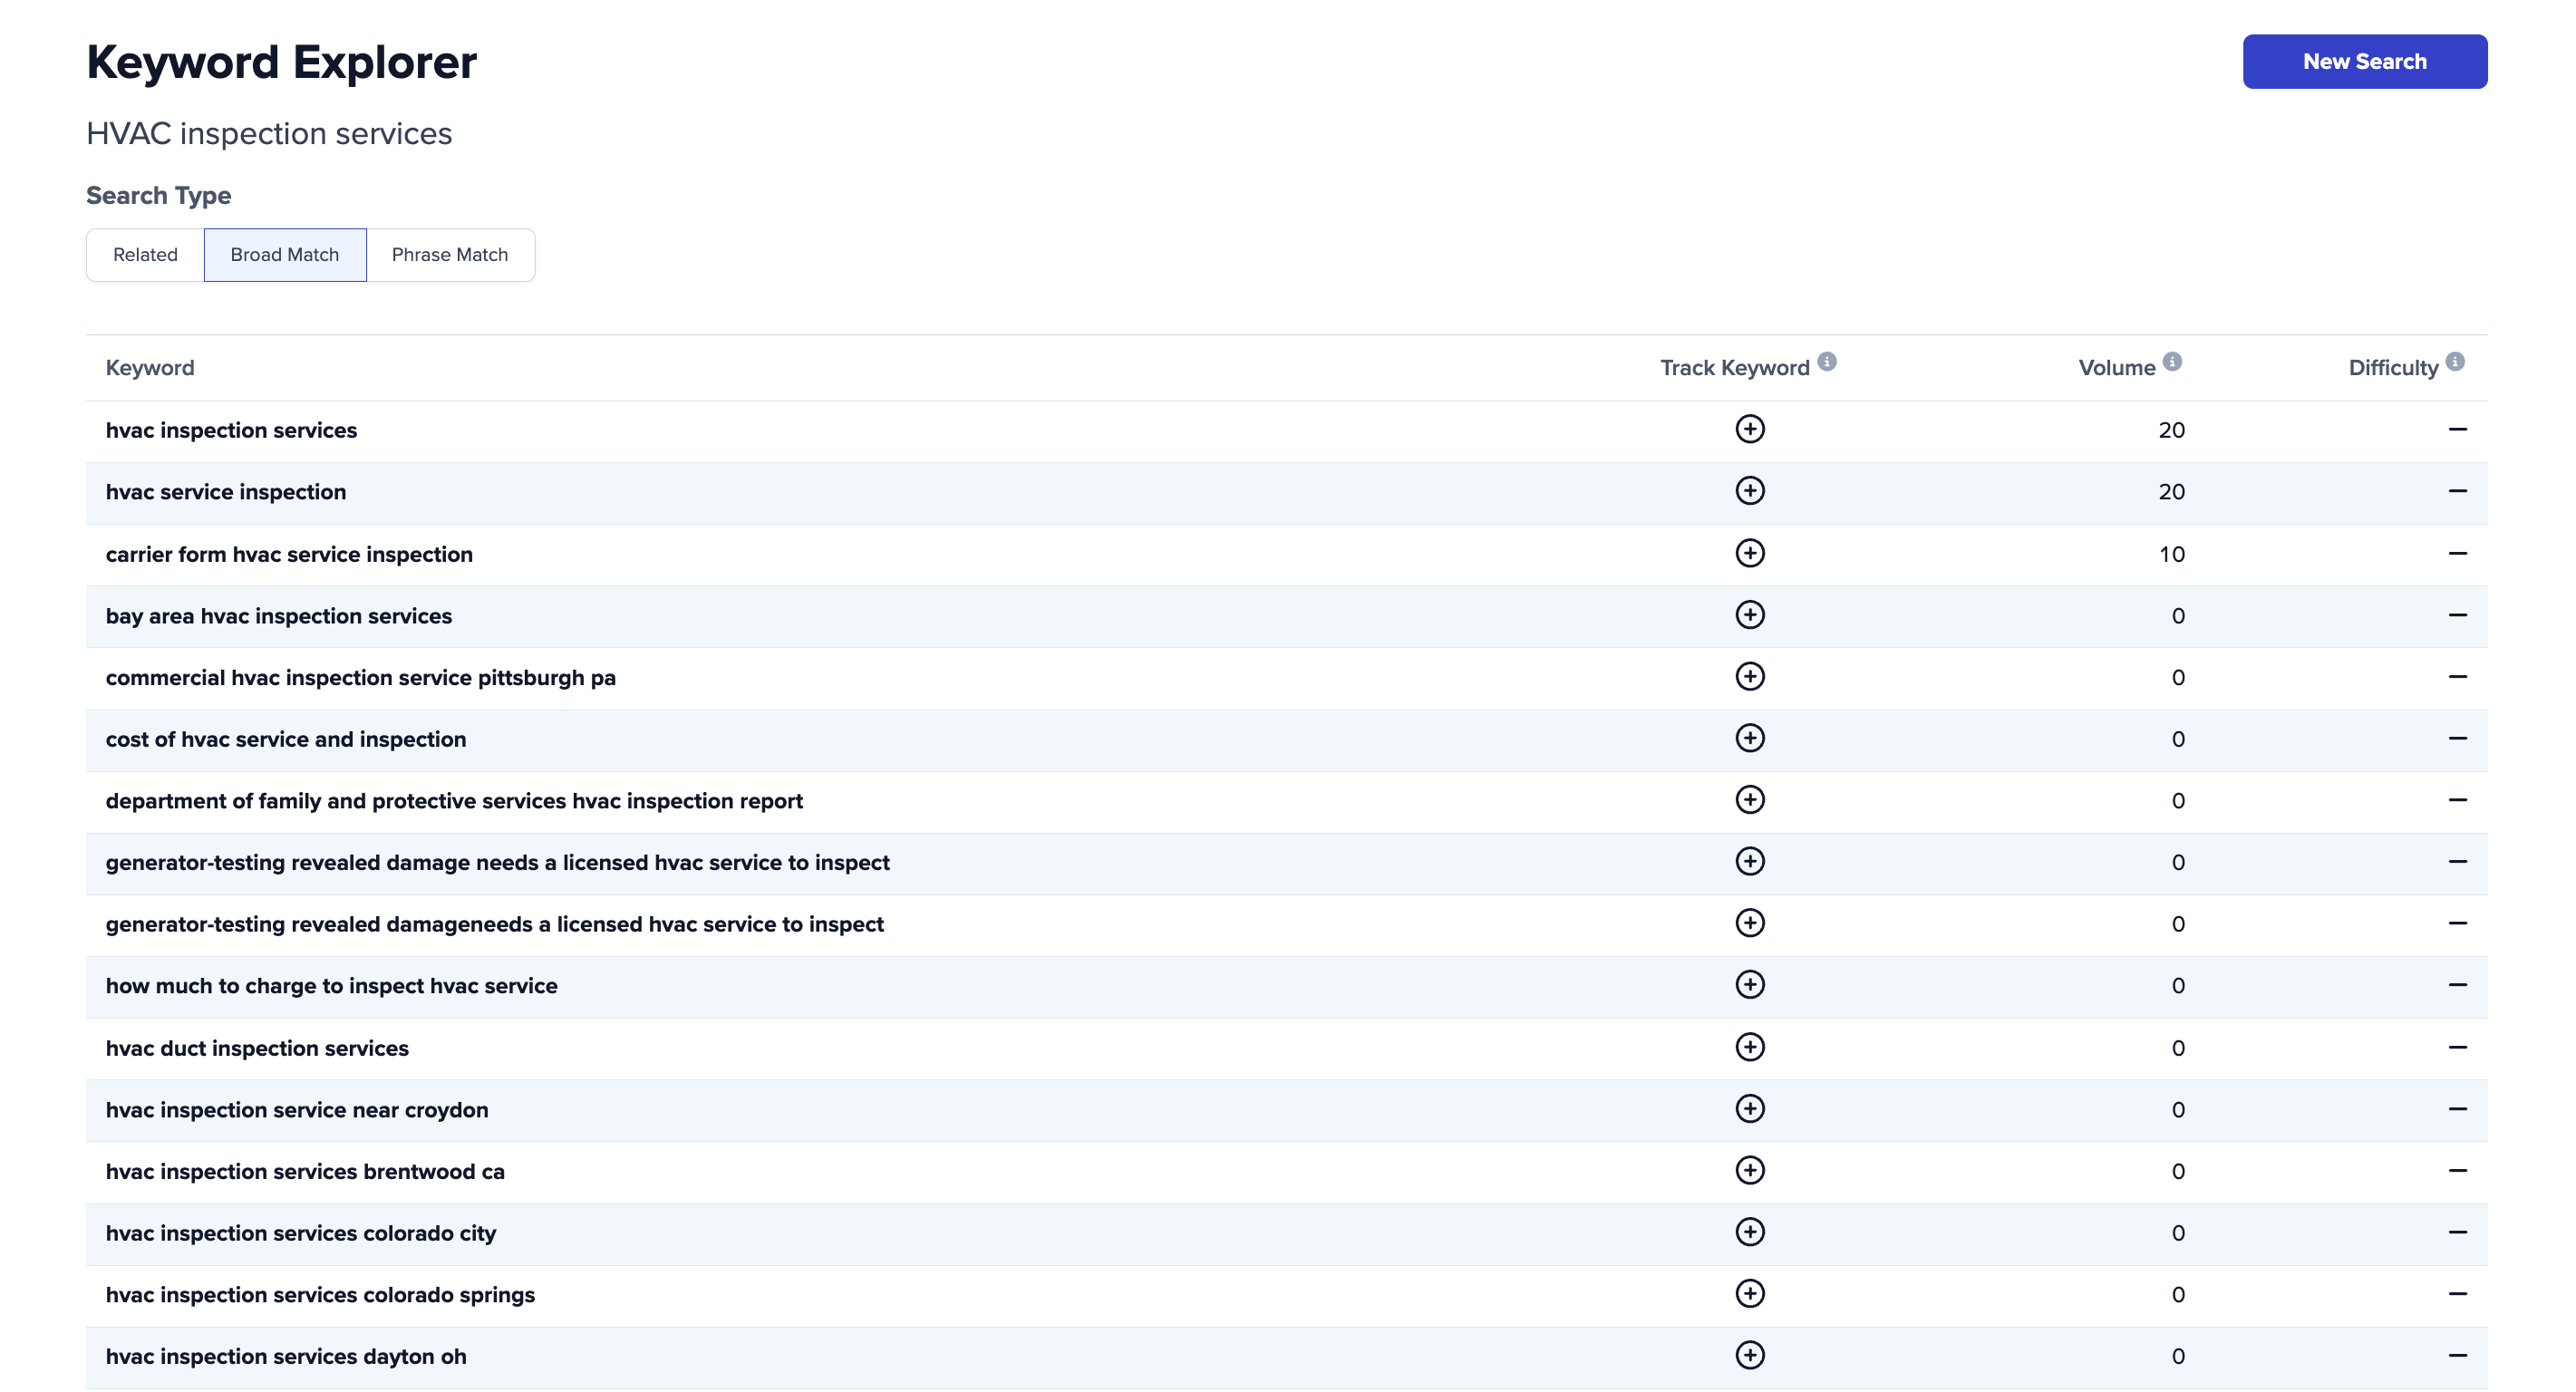Track 'cost of hvac service and inspection'
Screen dimensions: 2576x1392
click(1749, 738)
